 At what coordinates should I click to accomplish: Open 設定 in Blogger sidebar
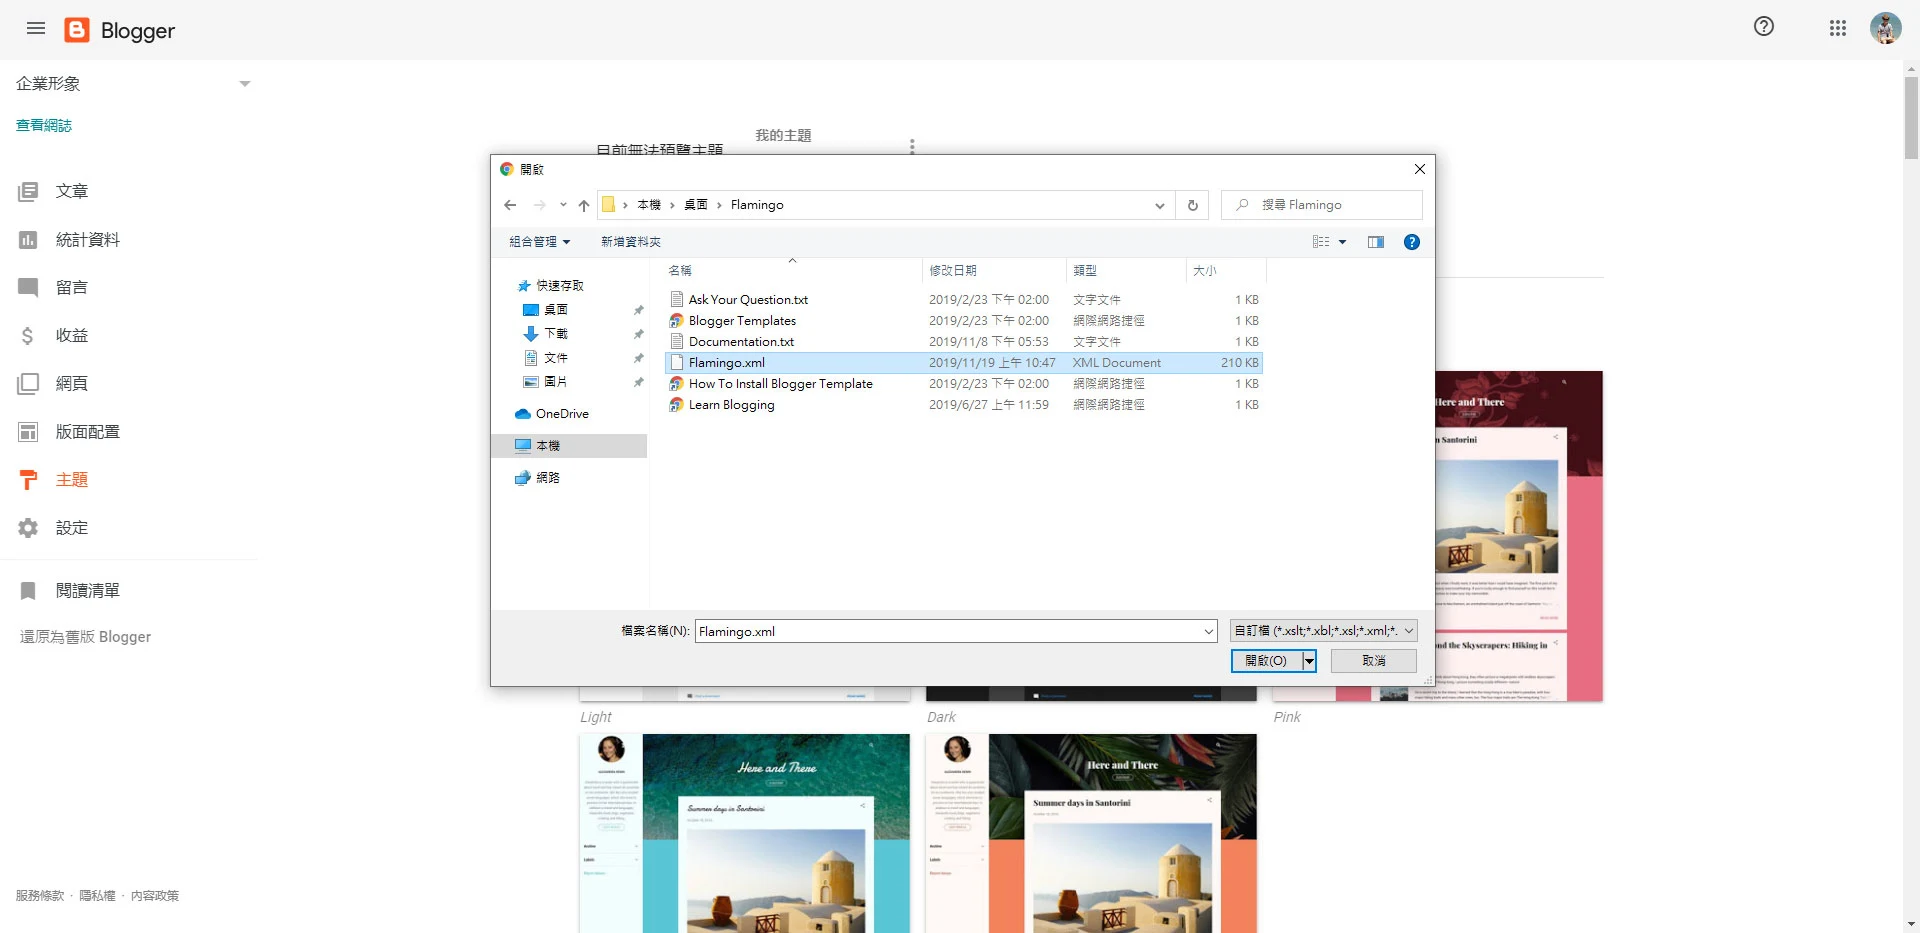point(72,528)
